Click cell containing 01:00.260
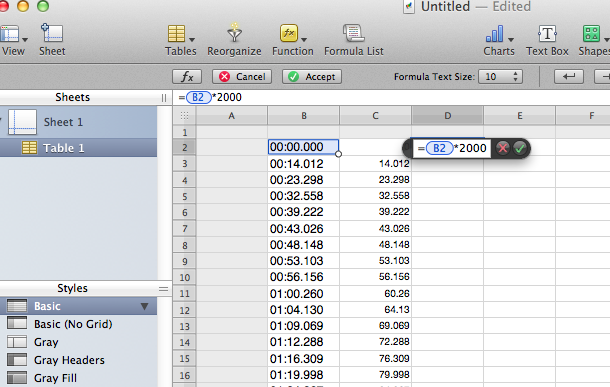Screen dimensions: 610x387 pyautogui.click(x=303, y=293)
